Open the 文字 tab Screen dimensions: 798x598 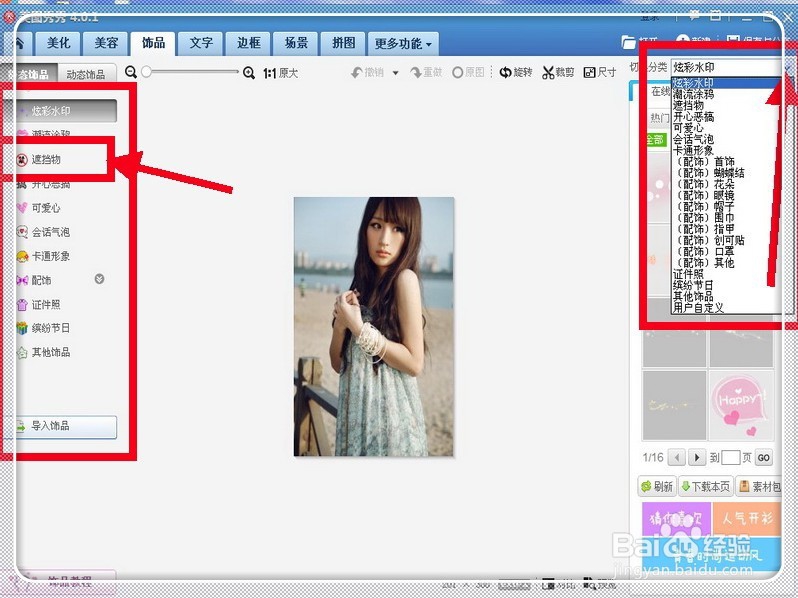[x=201, y=43]
